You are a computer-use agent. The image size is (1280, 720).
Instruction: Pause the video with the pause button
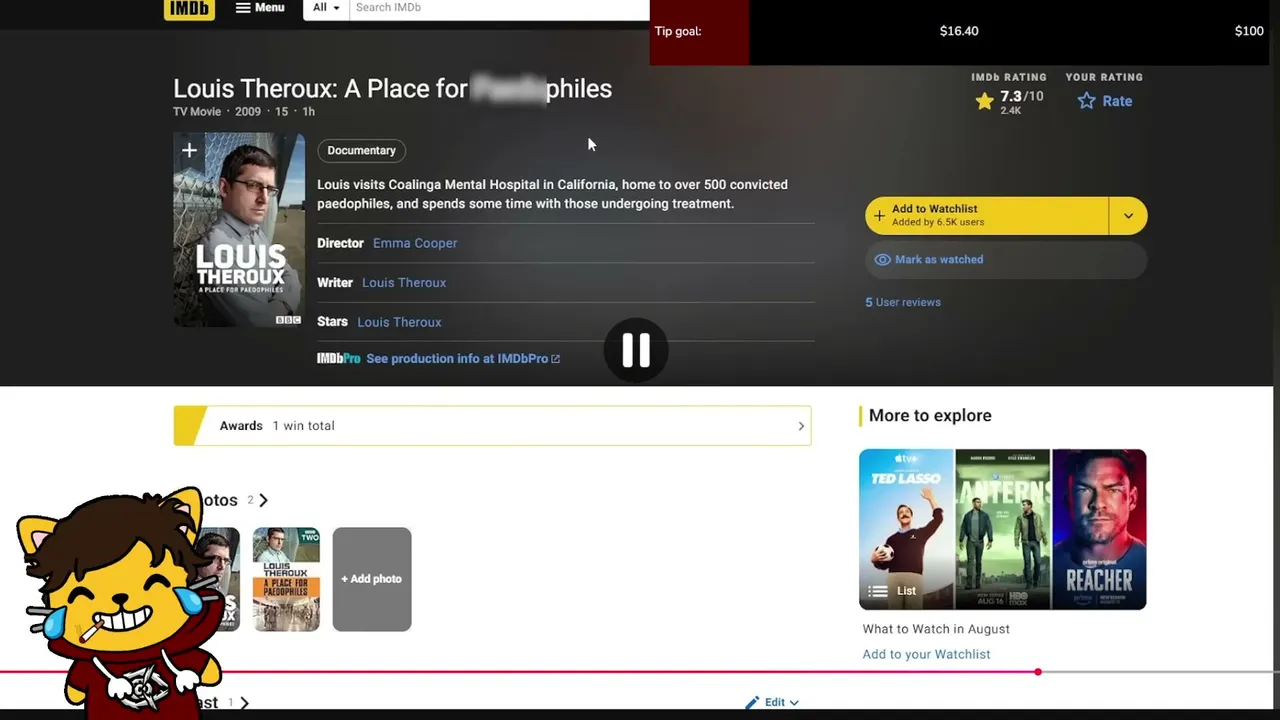636,350
